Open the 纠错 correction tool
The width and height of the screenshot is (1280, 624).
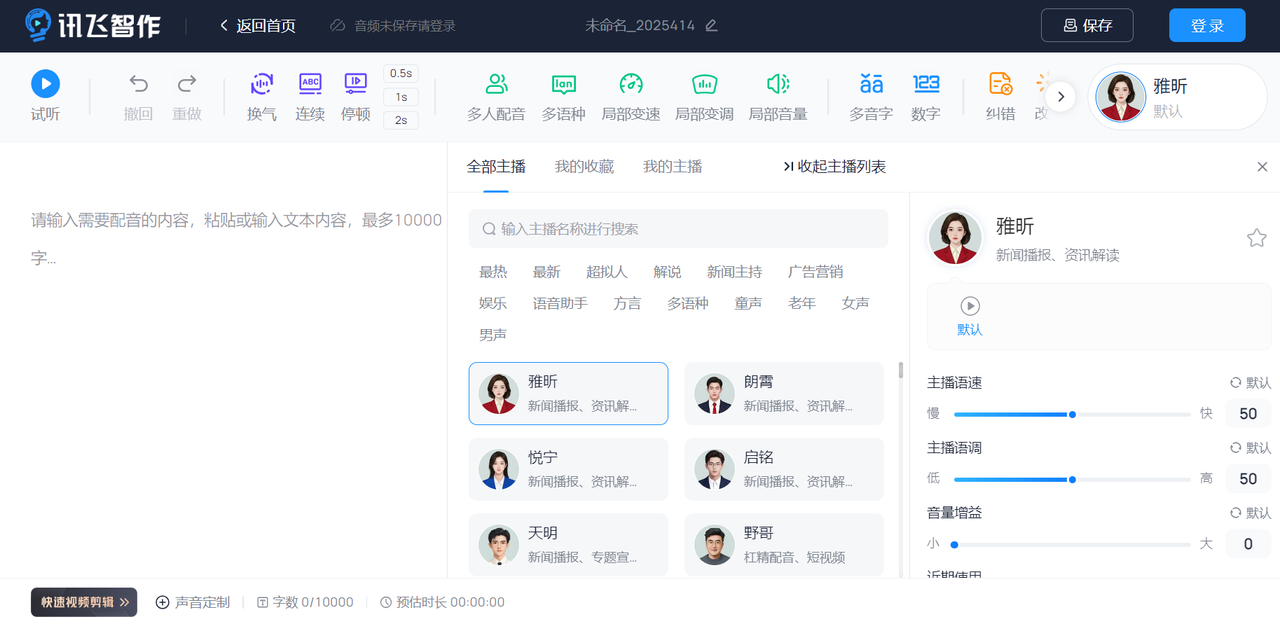click(x=999, y=96)
